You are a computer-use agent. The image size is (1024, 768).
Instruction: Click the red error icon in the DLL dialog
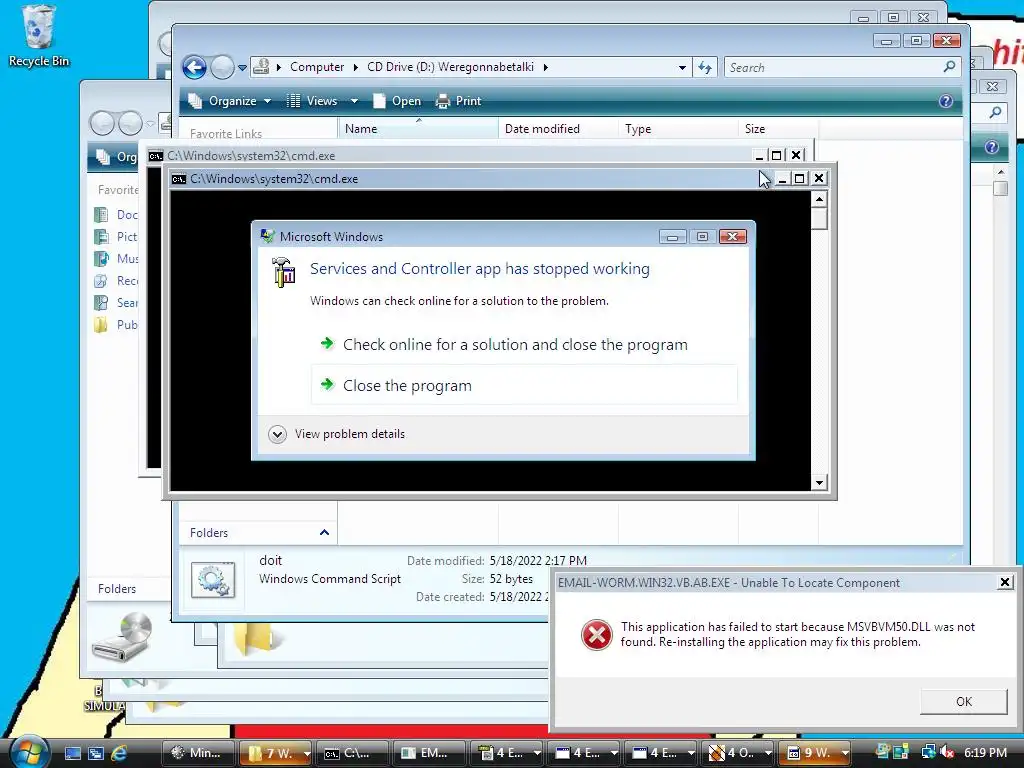(x=596, y=635)
